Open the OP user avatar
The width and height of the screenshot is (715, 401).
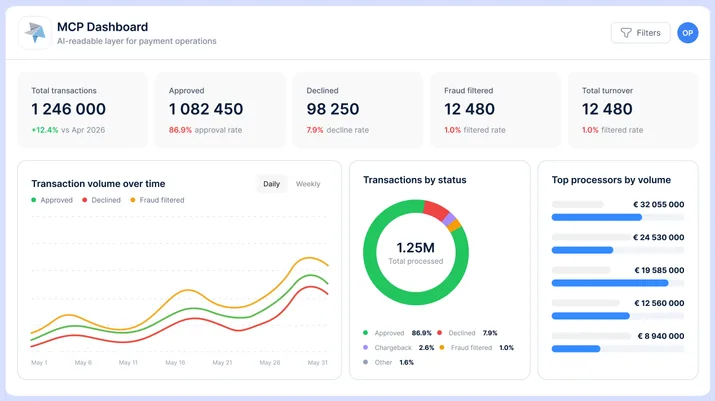click(688, 33)
